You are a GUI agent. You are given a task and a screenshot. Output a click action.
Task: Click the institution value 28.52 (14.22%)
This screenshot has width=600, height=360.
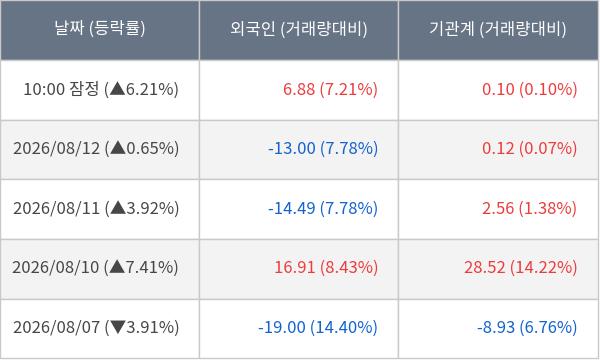pos(521,268)
